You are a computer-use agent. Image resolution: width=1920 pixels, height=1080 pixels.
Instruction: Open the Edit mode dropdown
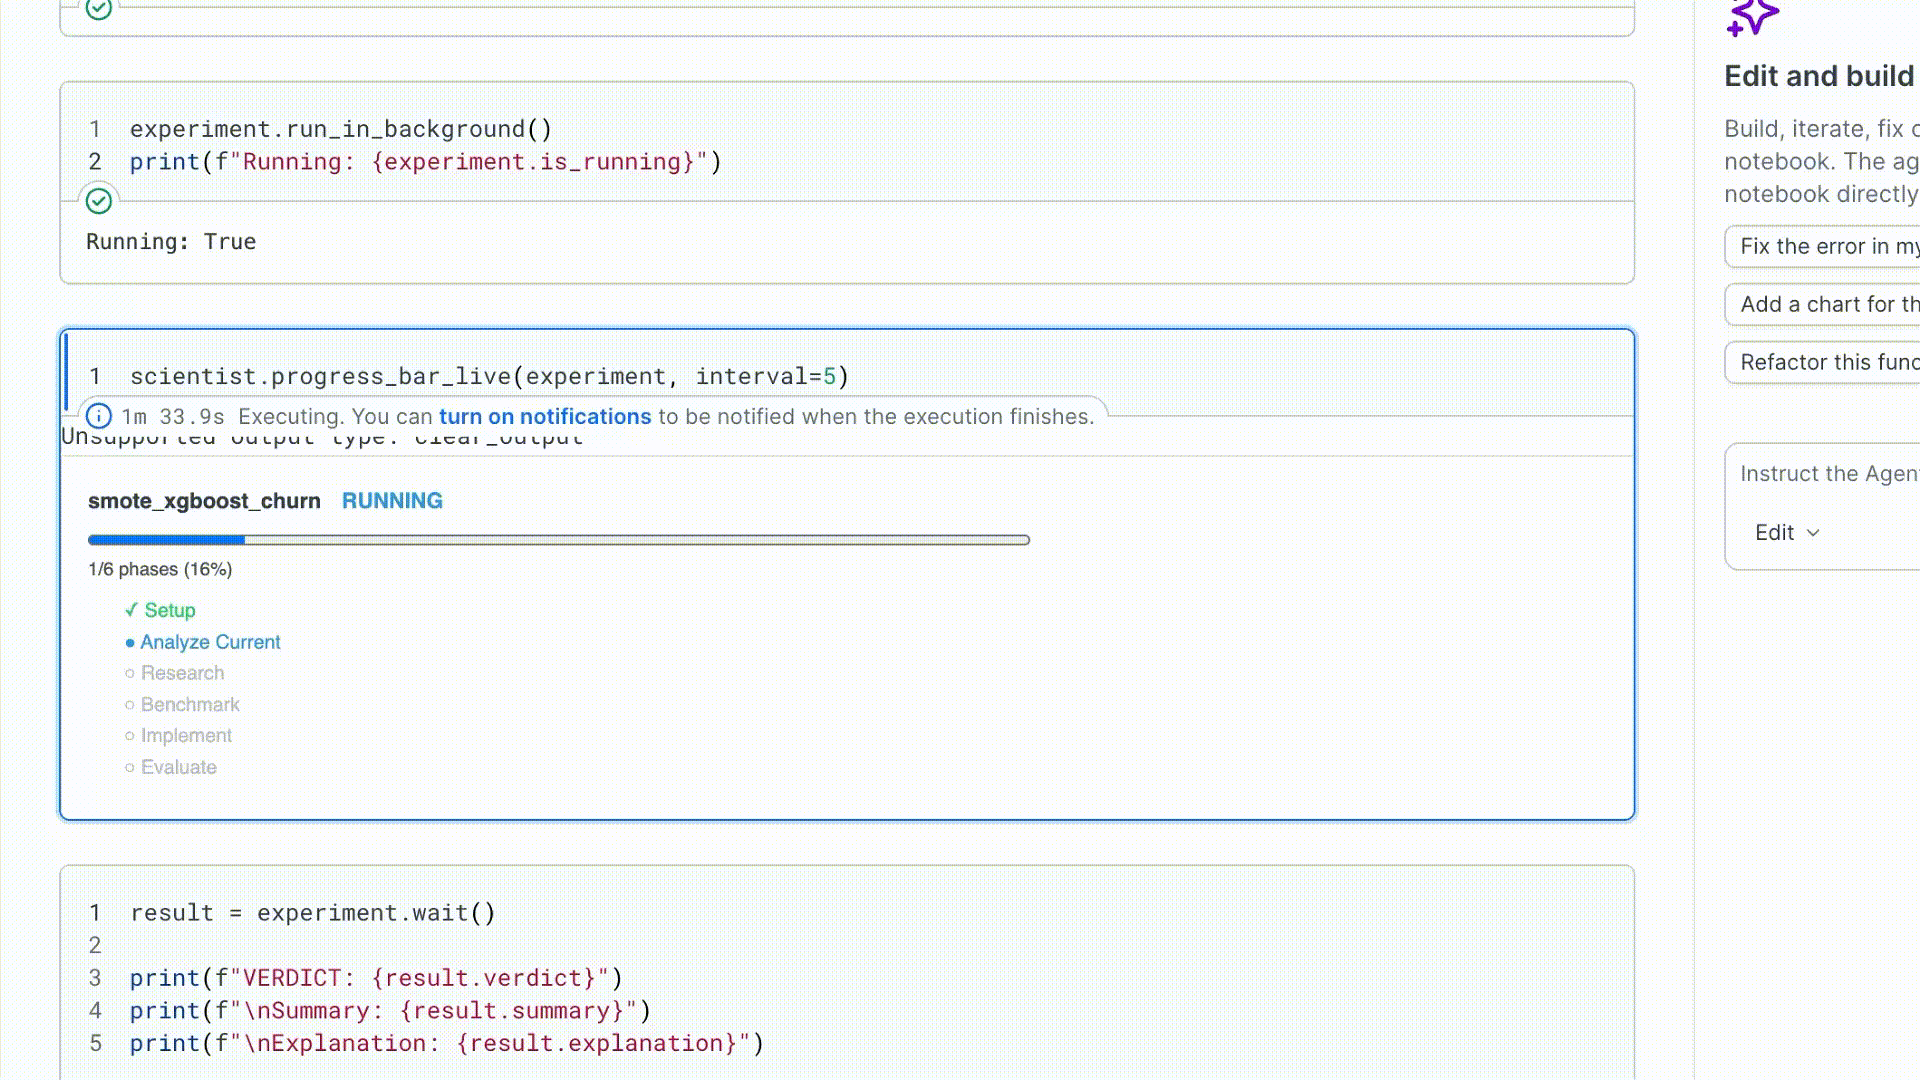click(1787, 533)
